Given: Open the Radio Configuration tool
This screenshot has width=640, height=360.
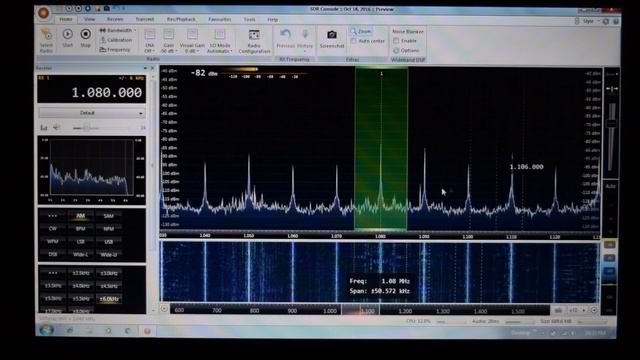Looking at the screenshot, I should point(254,41).
